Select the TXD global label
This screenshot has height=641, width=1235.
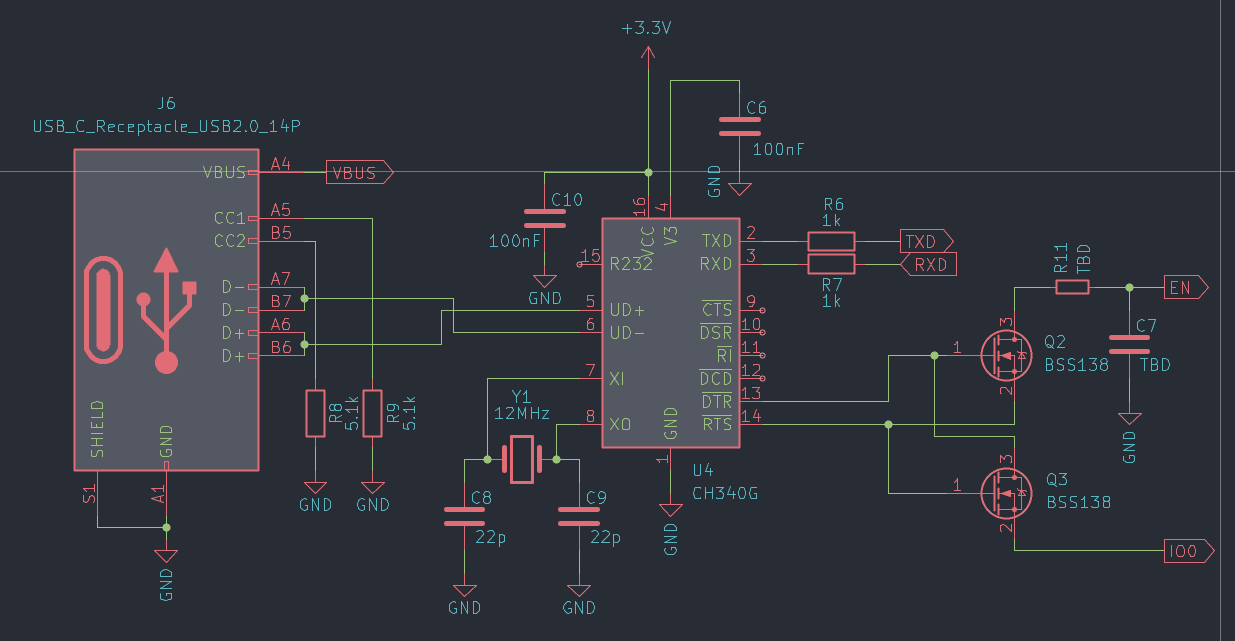pos(925,241)
